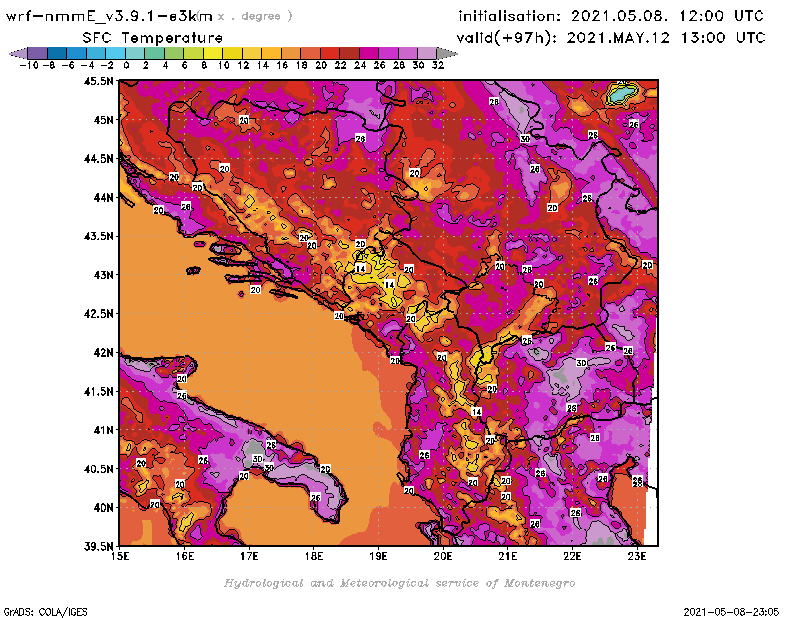Click the 15E longitude axis label
This screenshot has width=800, height=618.
pos(120,556)
